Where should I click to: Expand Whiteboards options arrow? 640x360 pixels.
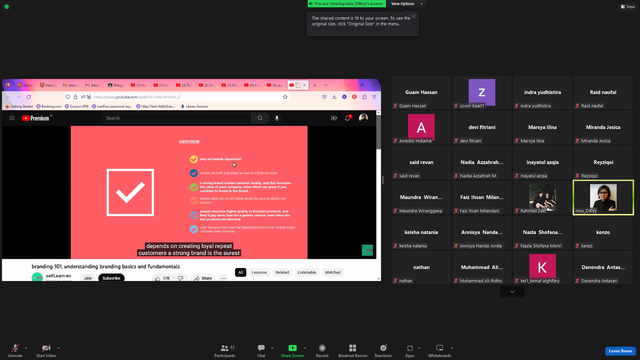tap(452, 348)
